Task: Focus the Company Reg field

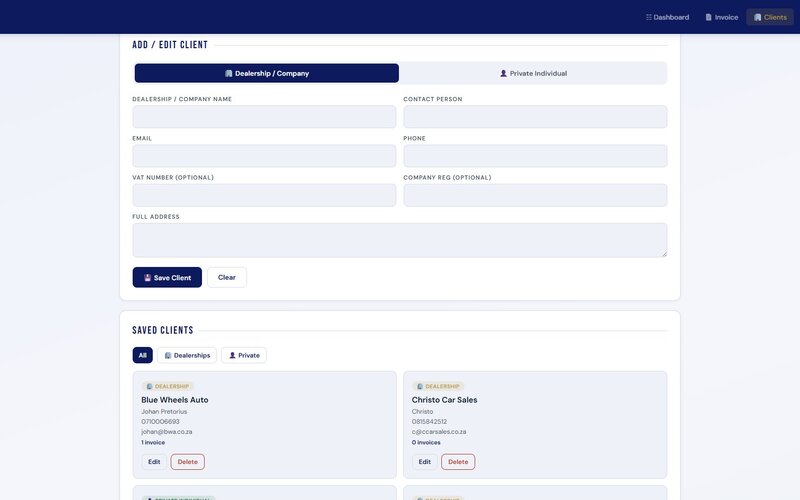Action: point(535,195)
